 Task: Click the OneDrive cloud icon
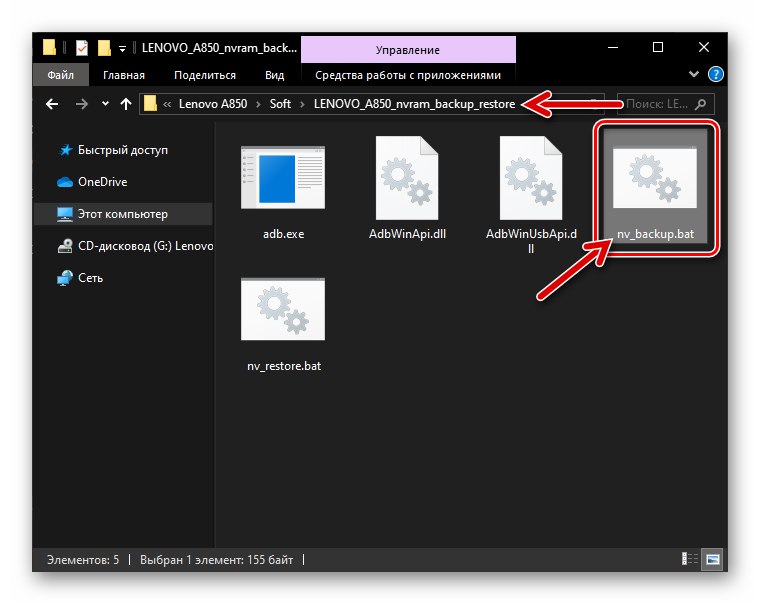pyautogui.click(x=65, y=182)
